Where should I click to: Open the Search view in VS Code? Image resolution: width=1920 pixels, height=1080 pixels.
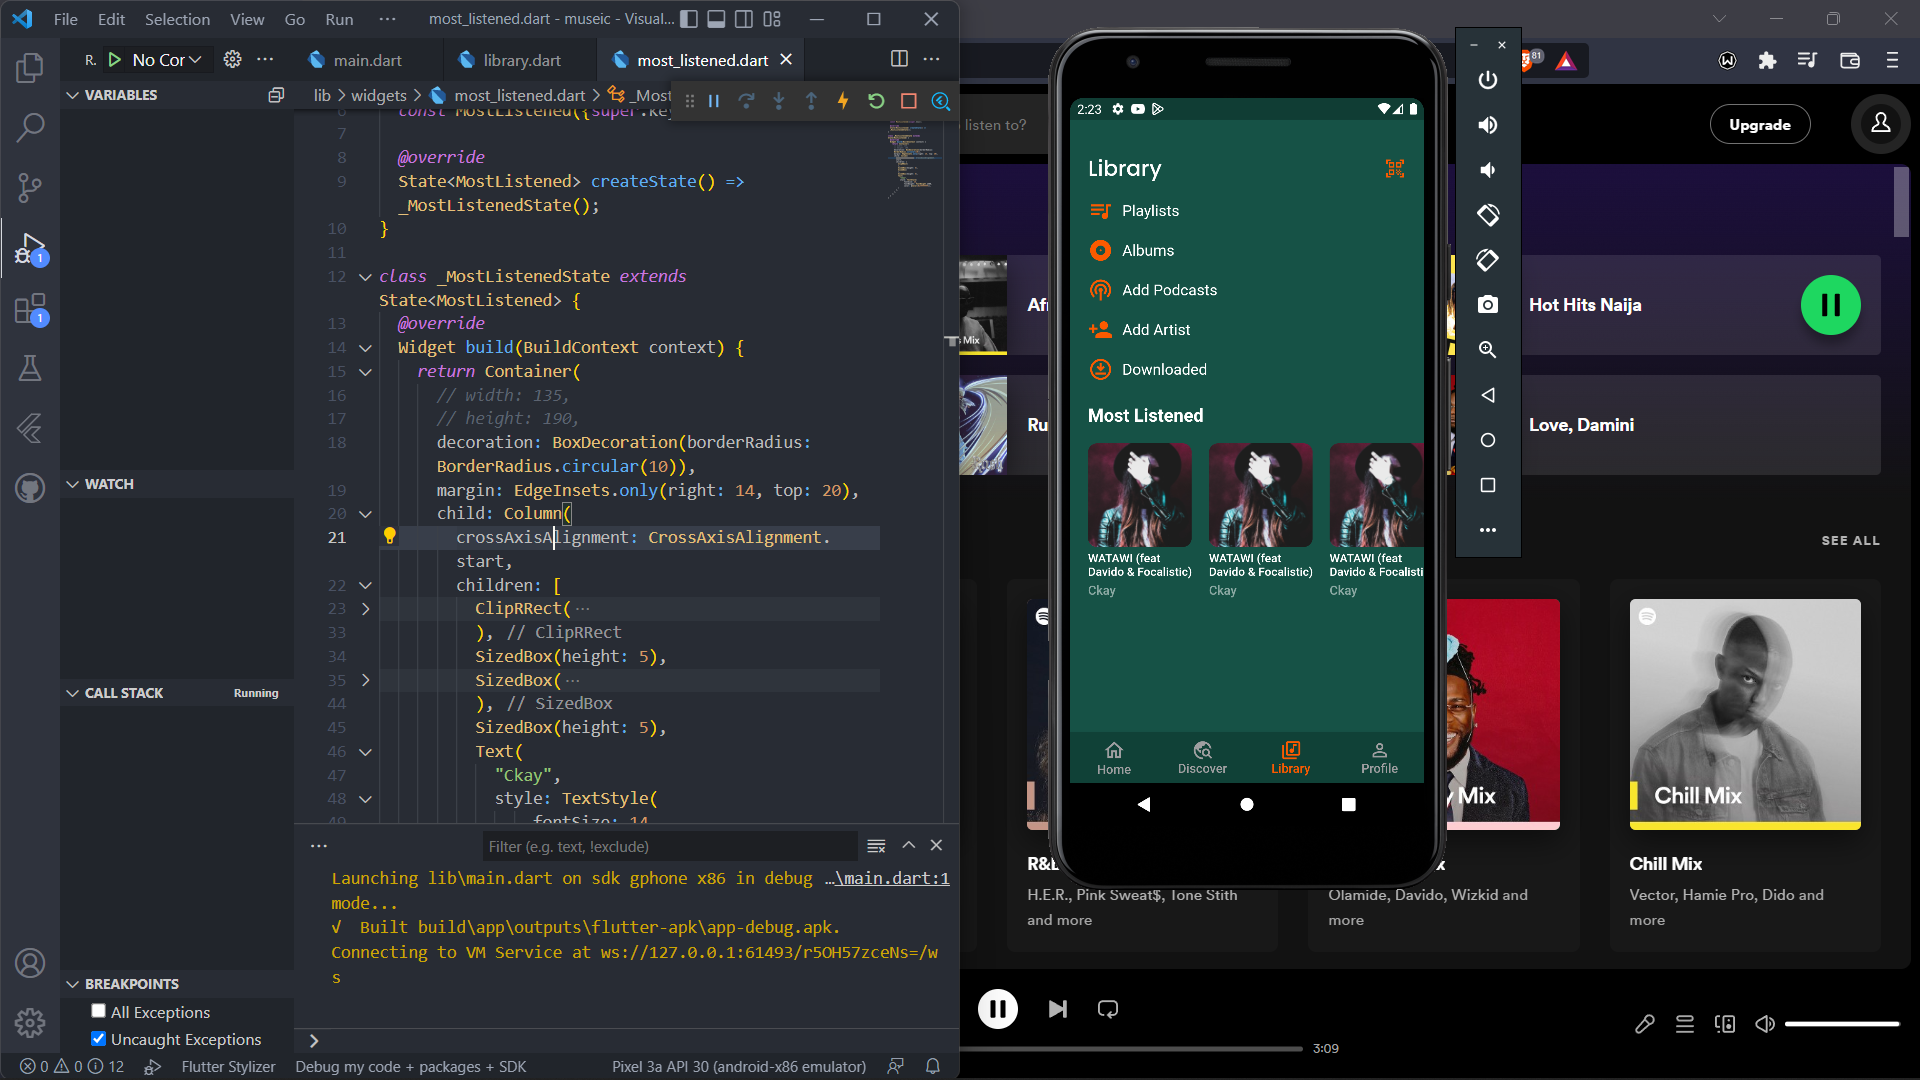[30, 127]
